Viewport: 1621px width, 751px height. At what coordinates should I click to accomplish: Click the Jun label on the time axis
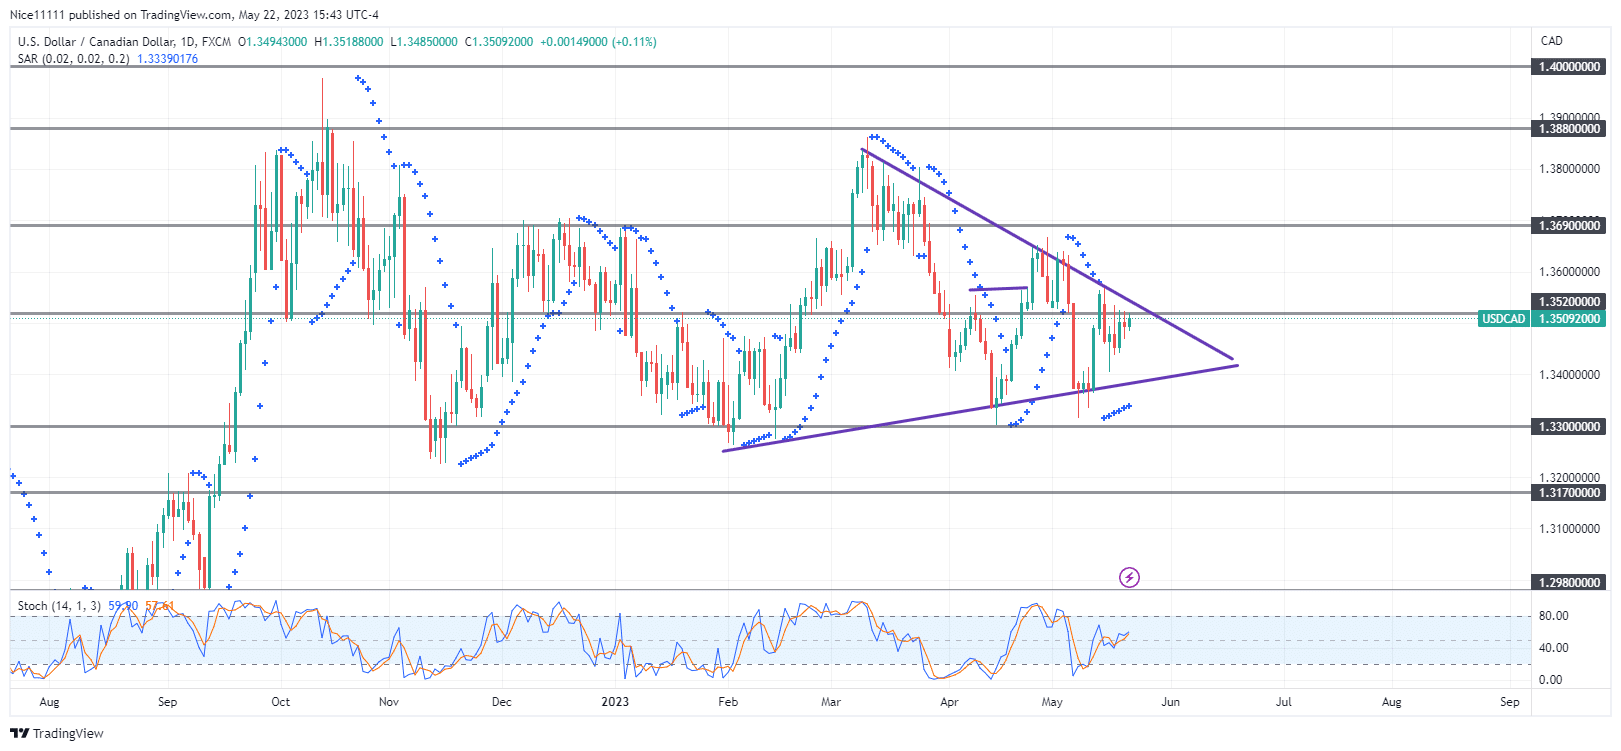pyautogui.click(x=1170, y=702)
